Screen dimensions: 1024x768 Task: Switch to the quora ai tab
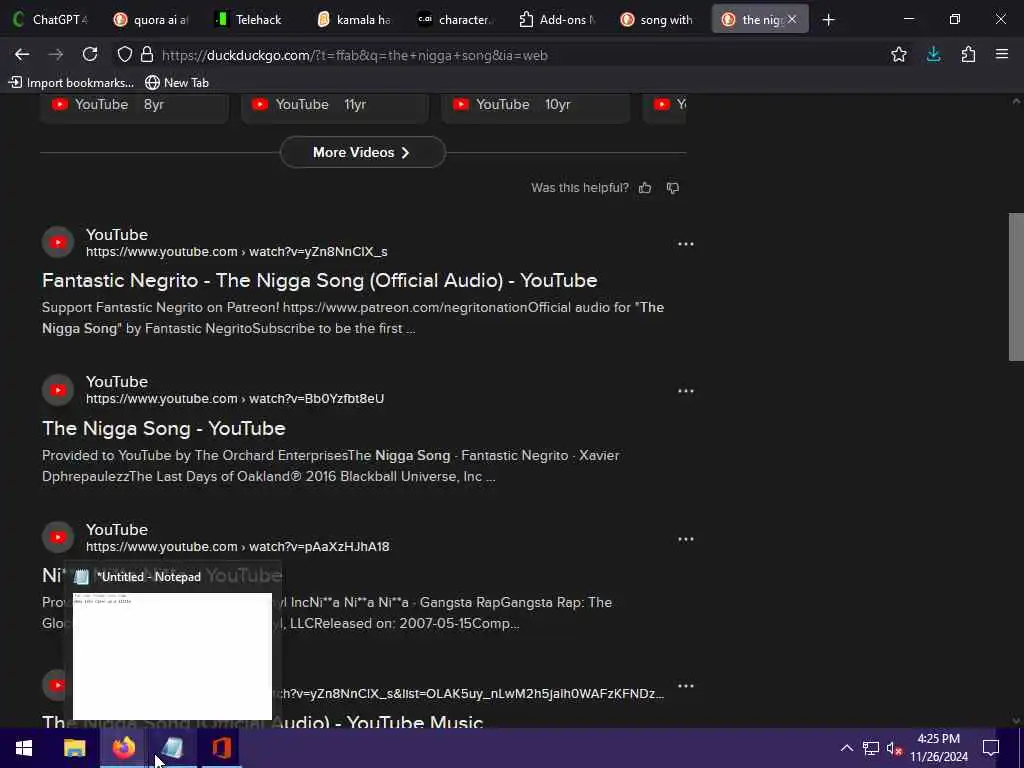[x=152, y=20]
